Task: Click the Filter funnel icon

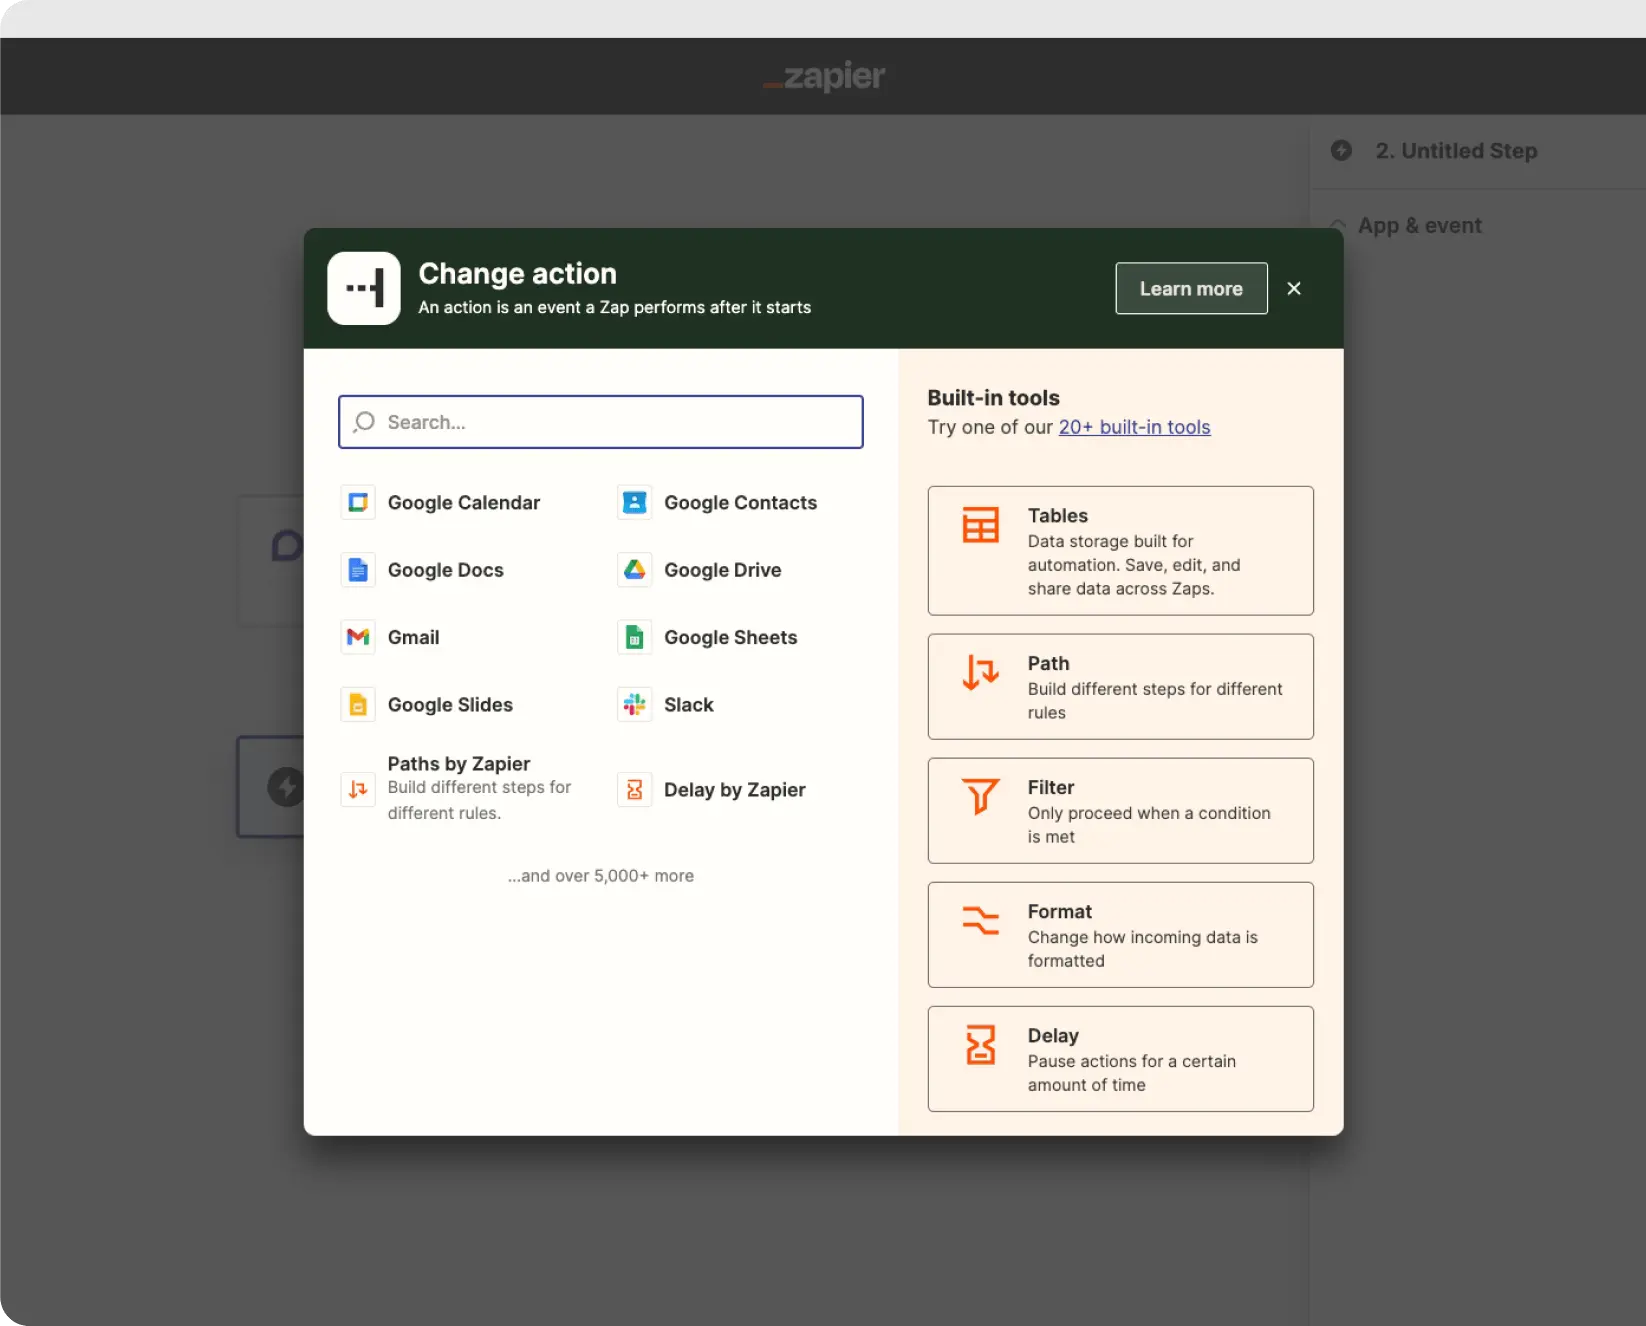Action: (x=980, y=797)
